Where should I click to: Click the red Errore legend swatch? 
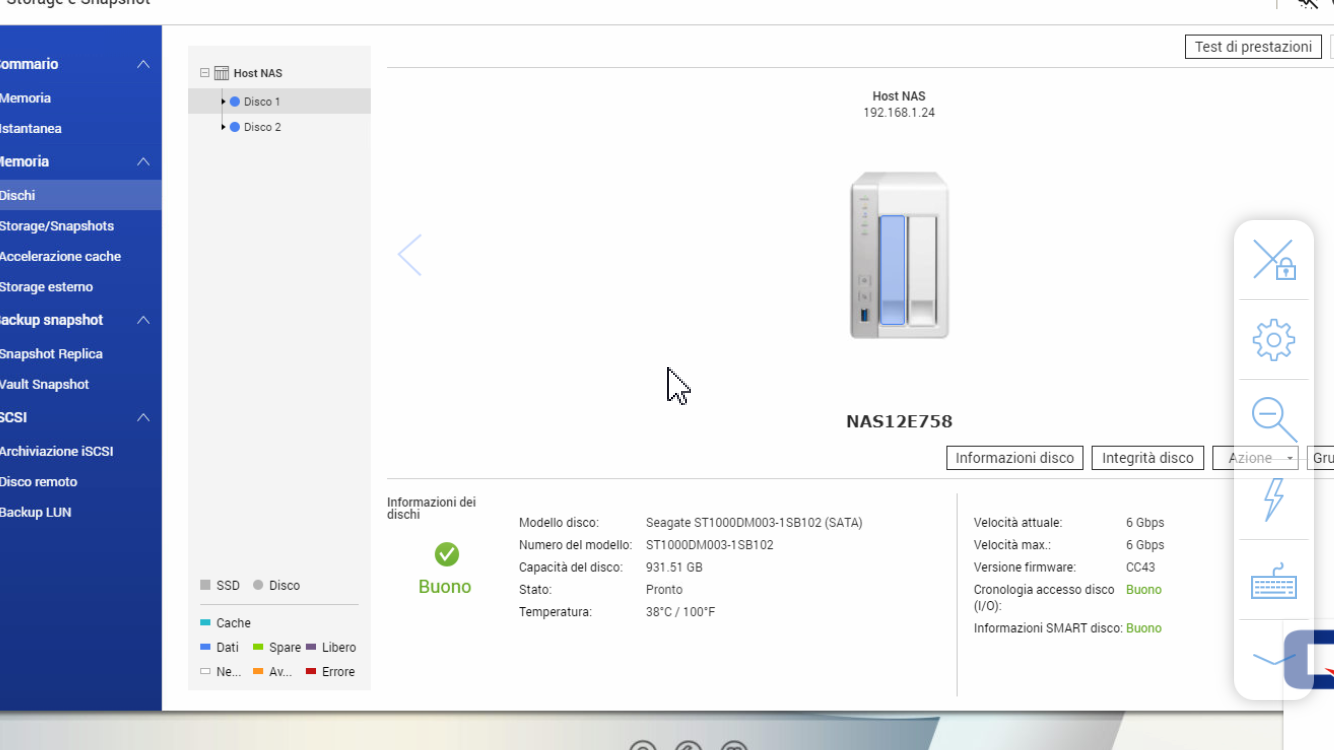(x=311, y=672)
